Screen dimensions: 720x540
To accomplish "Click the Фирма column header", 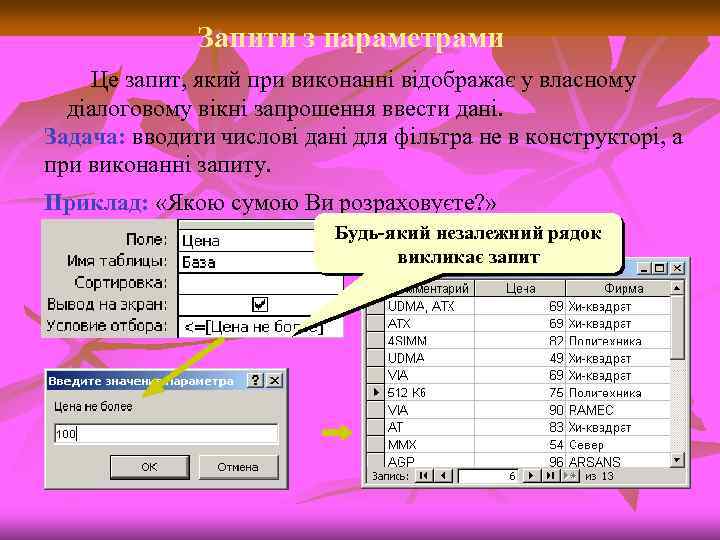I will 619,288.
